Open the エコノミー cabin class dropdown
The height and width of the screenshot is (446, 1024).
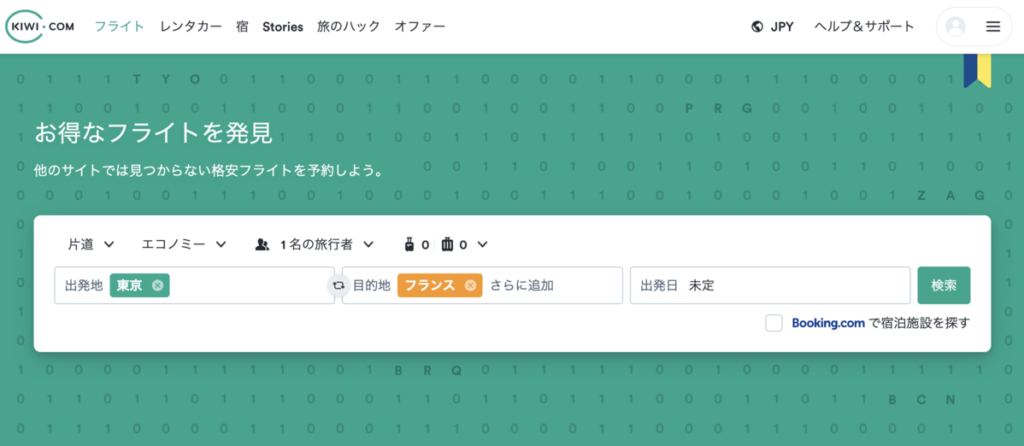click(x=184, y=245)
